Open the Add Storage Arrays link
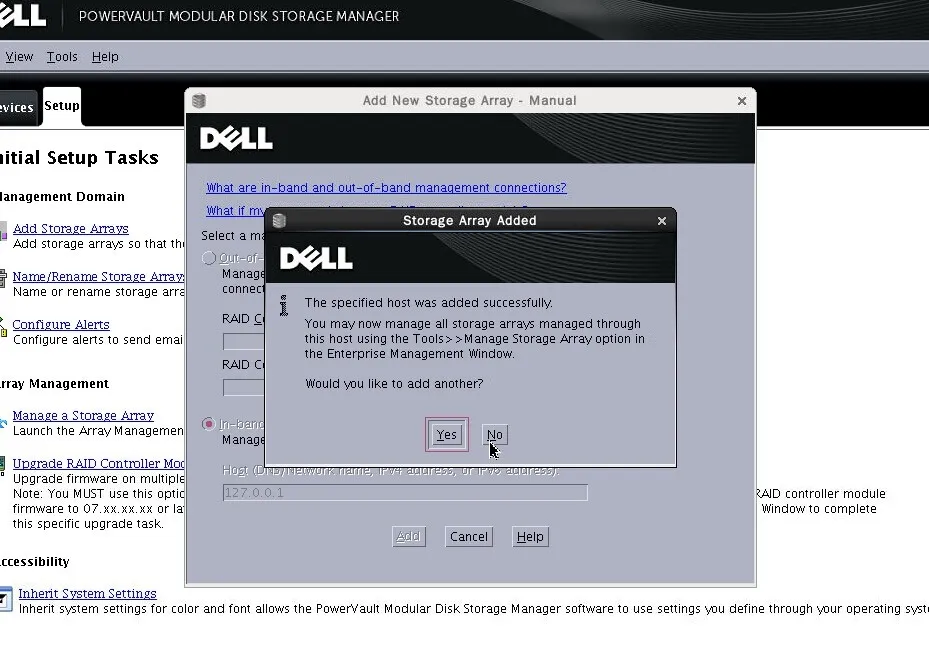 [x=71, y=228]
